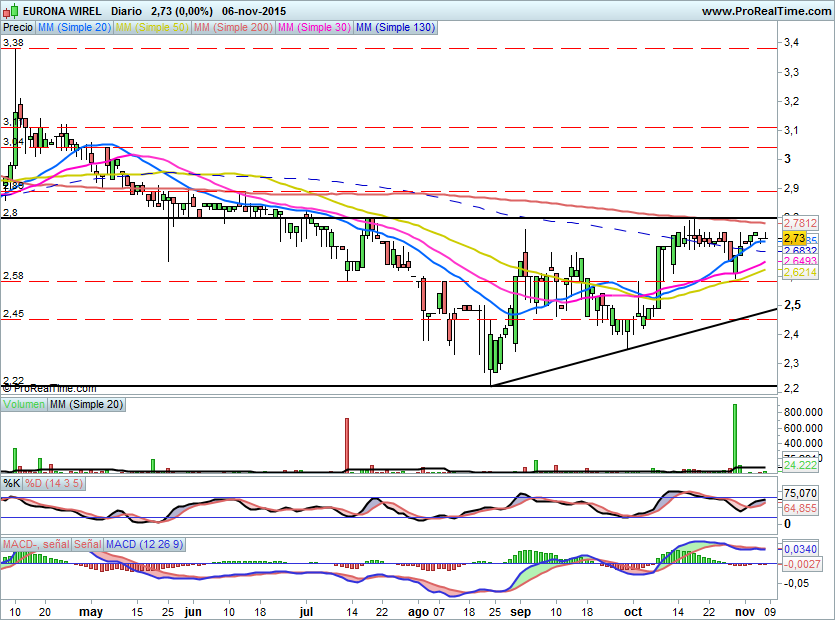Click the tallest green volume bar in November
This screenshot has width=835, height=620.
(x=735, y=437)
